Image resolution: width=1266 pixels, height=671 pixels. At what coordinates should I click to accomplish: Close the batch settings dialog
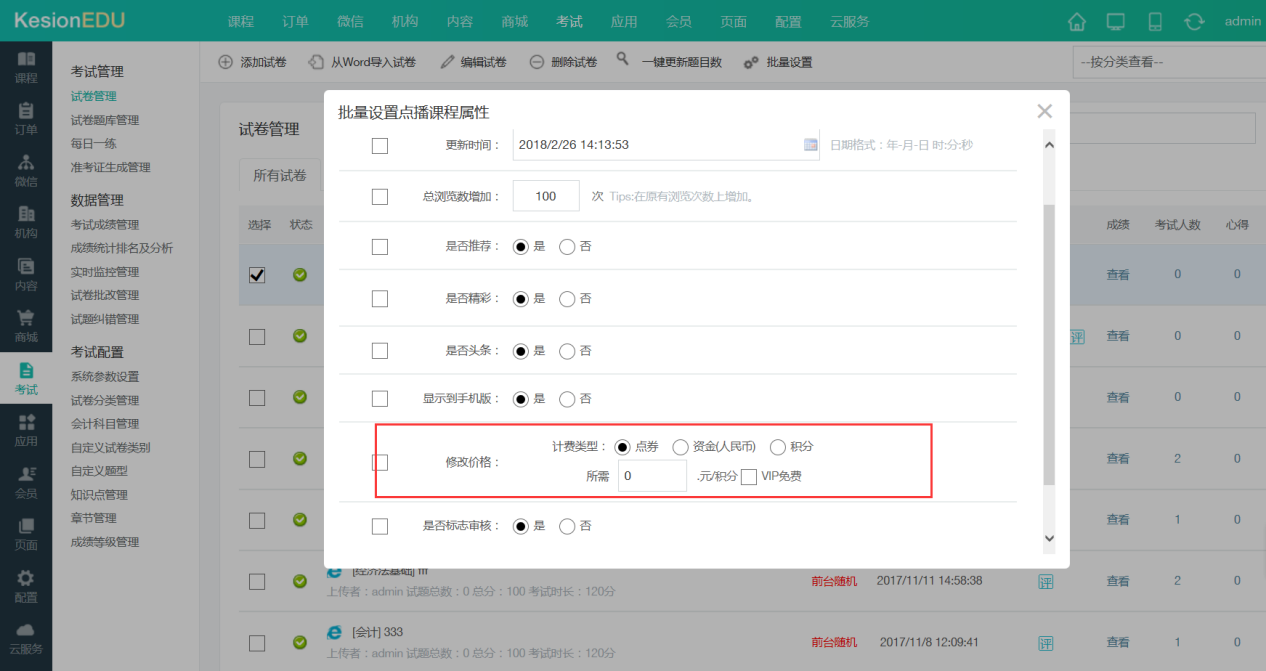tap(1044, 112)
